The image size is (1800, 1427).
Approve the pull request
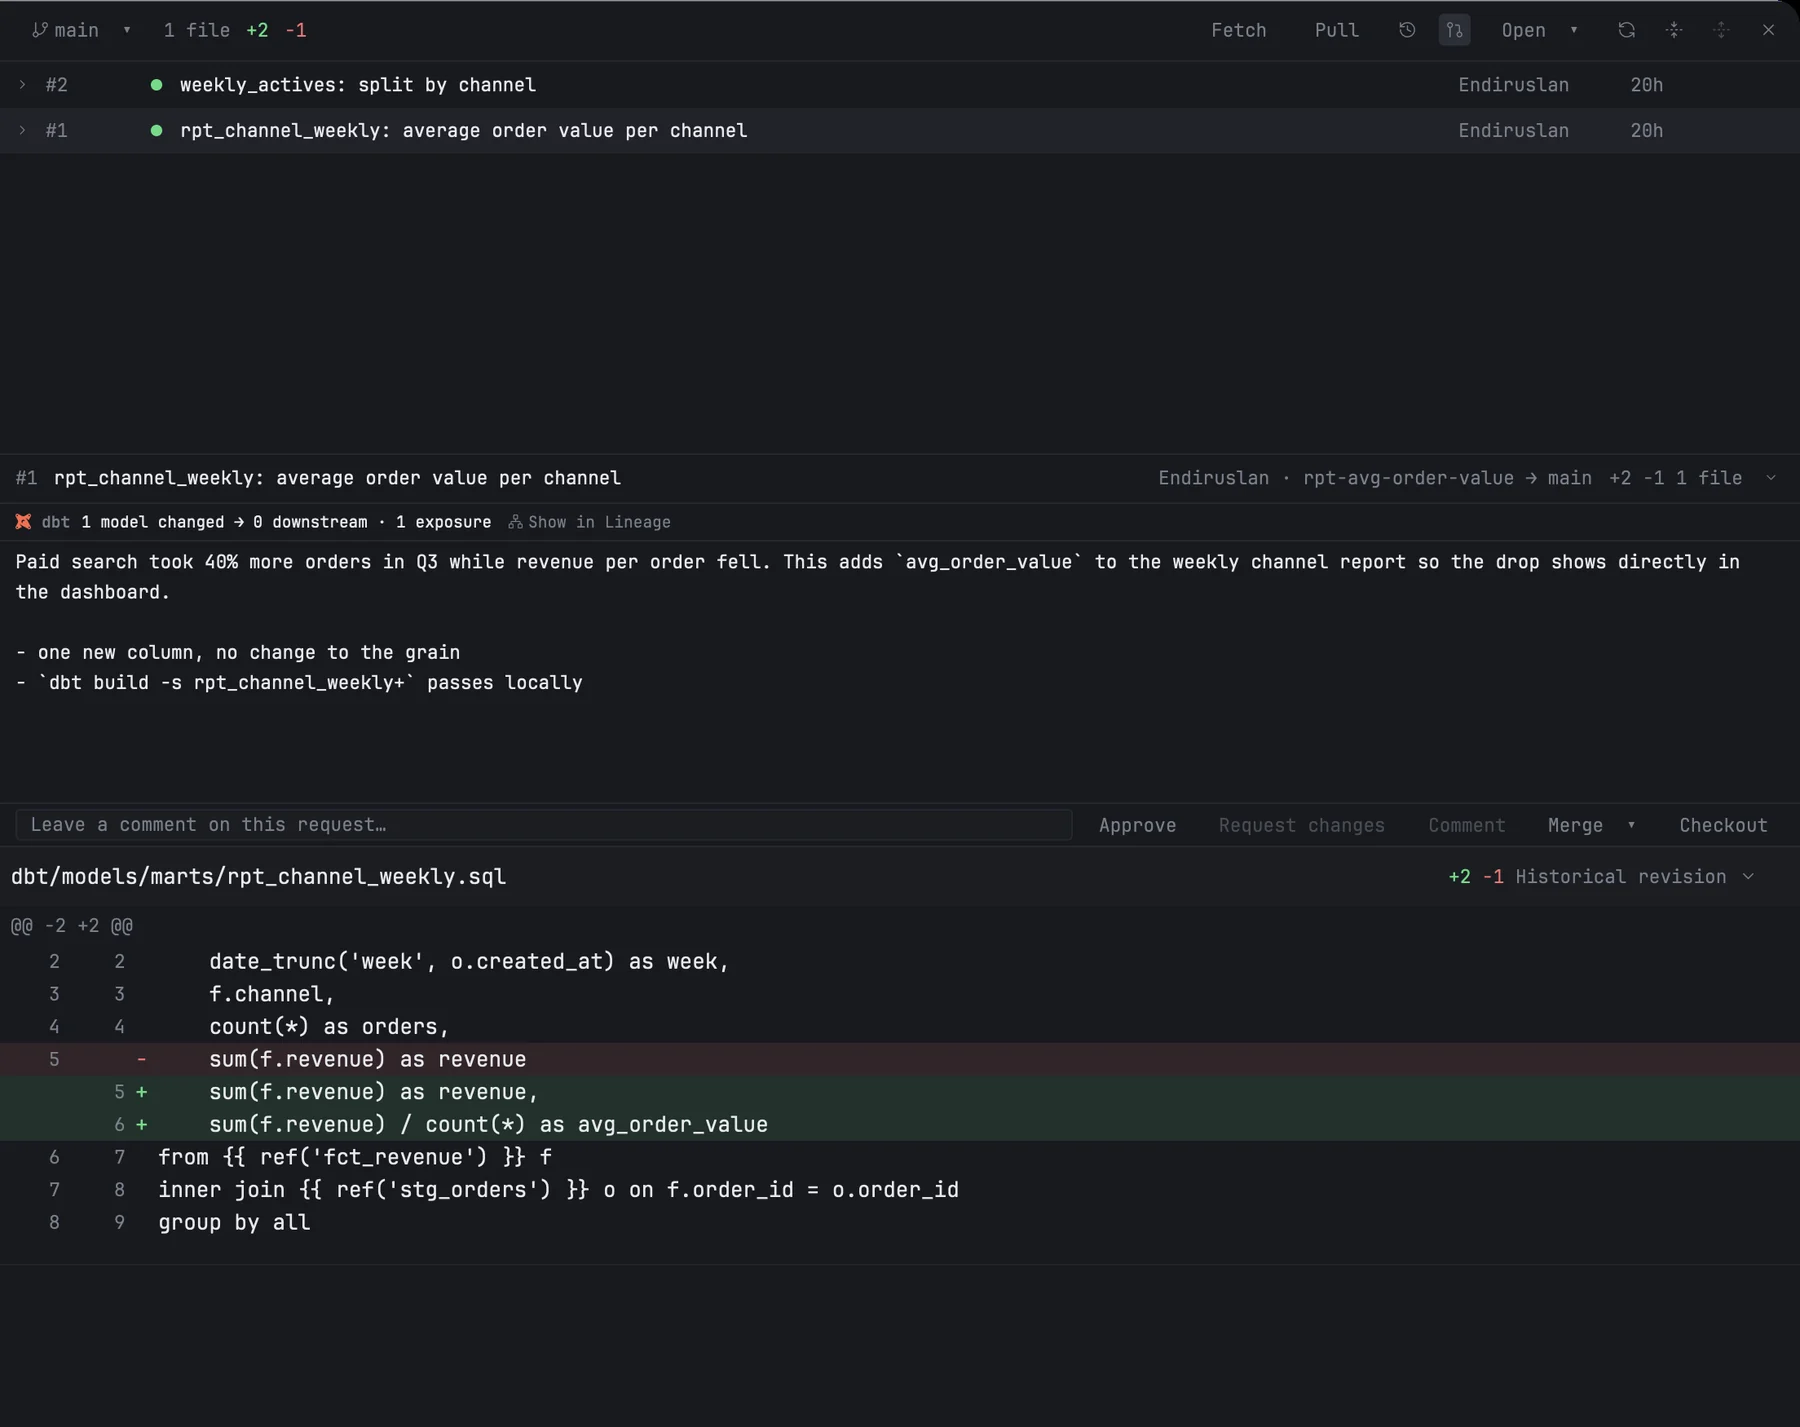tap(1137, 825)
